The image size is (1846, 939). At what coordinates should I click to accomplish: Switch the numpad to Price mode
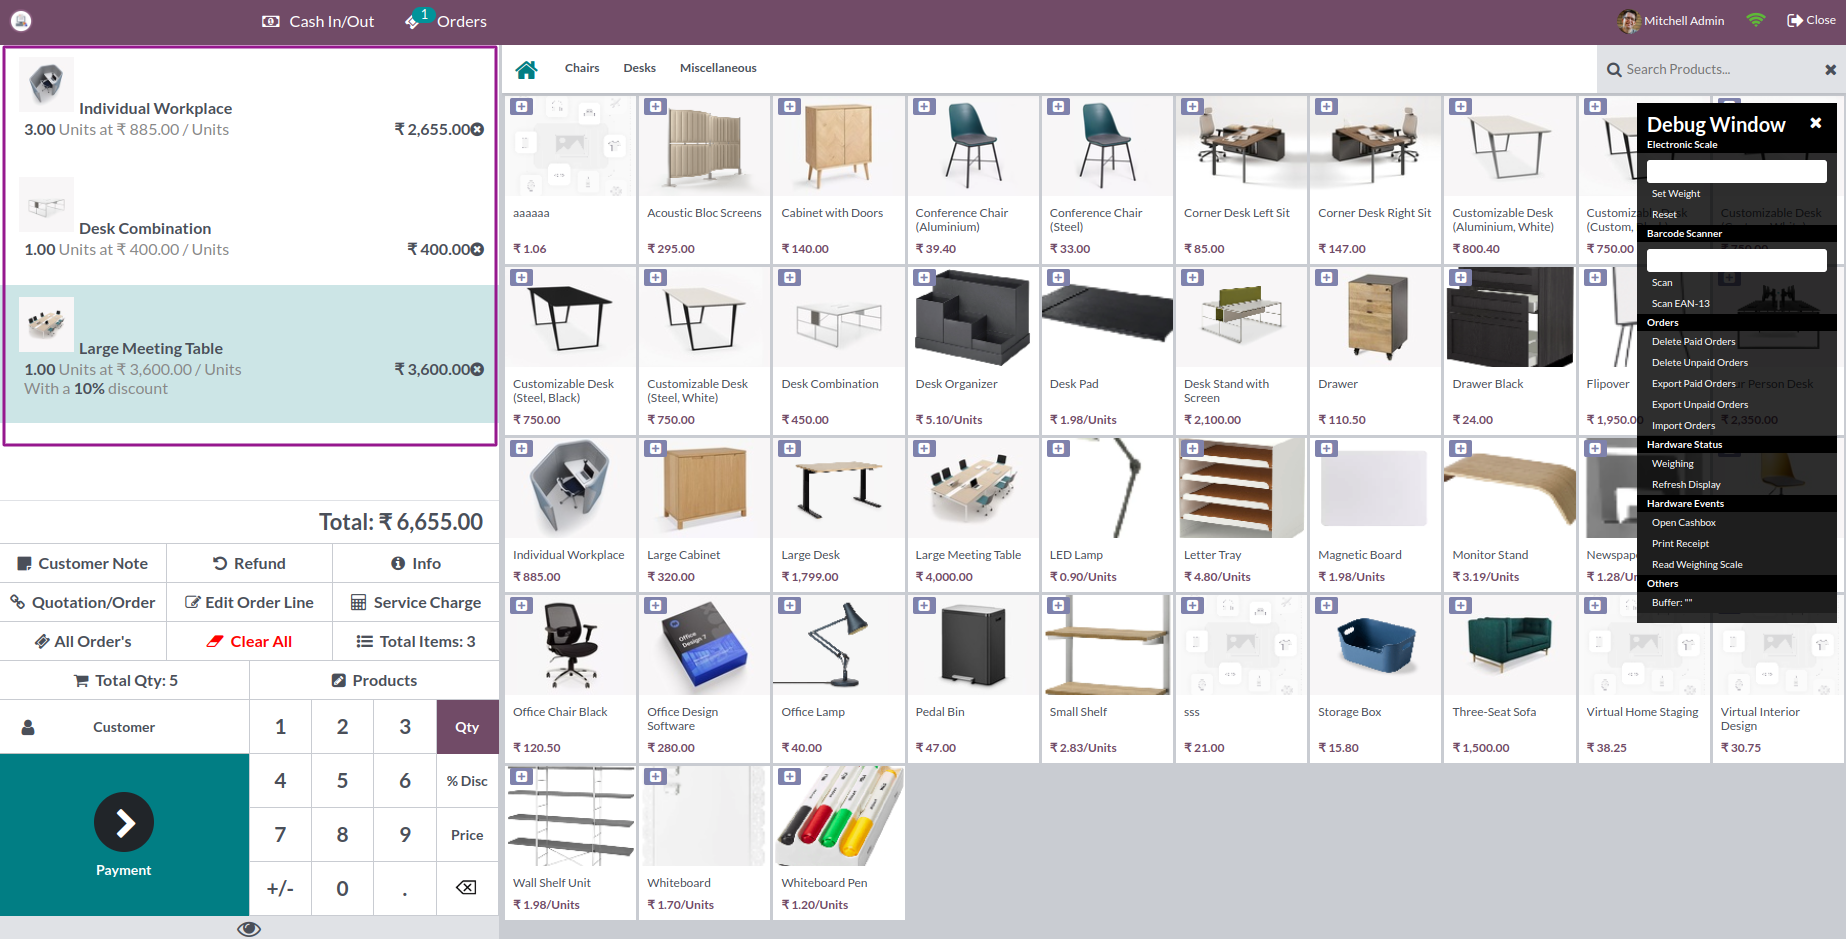coord(466,835)
